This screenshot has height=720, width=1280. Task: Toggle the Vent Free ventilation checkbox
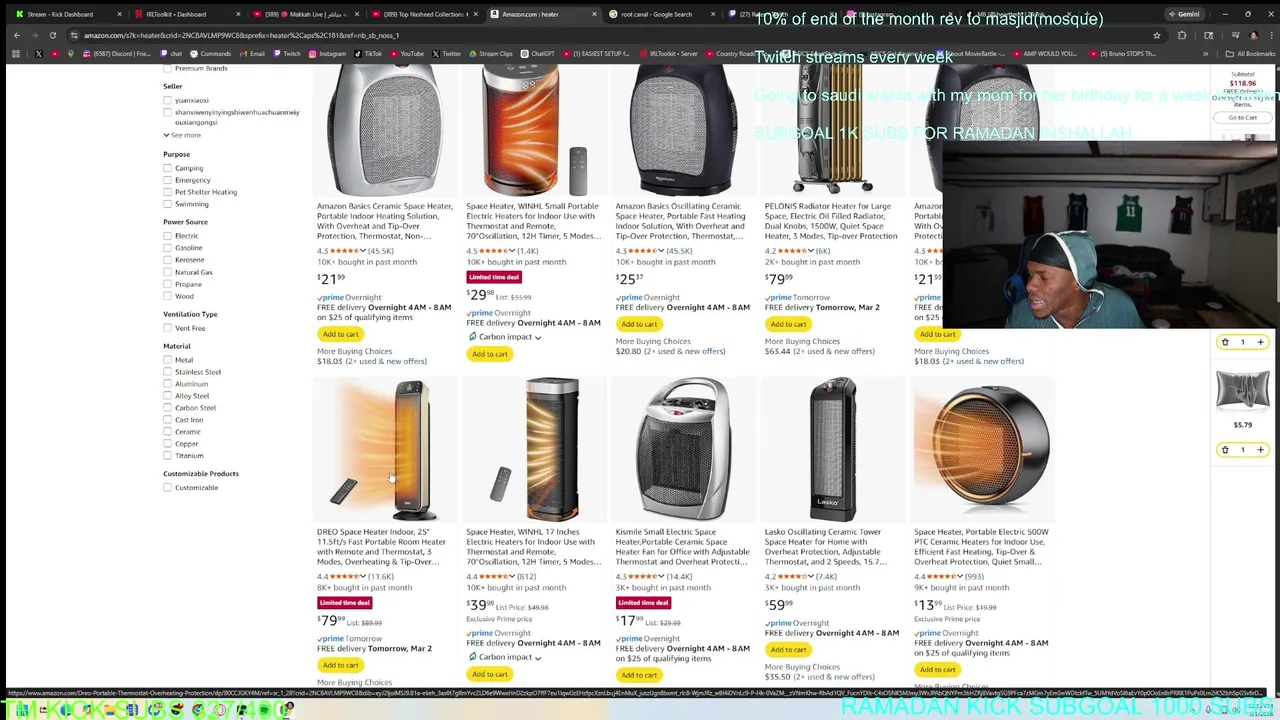click(168, 328)
